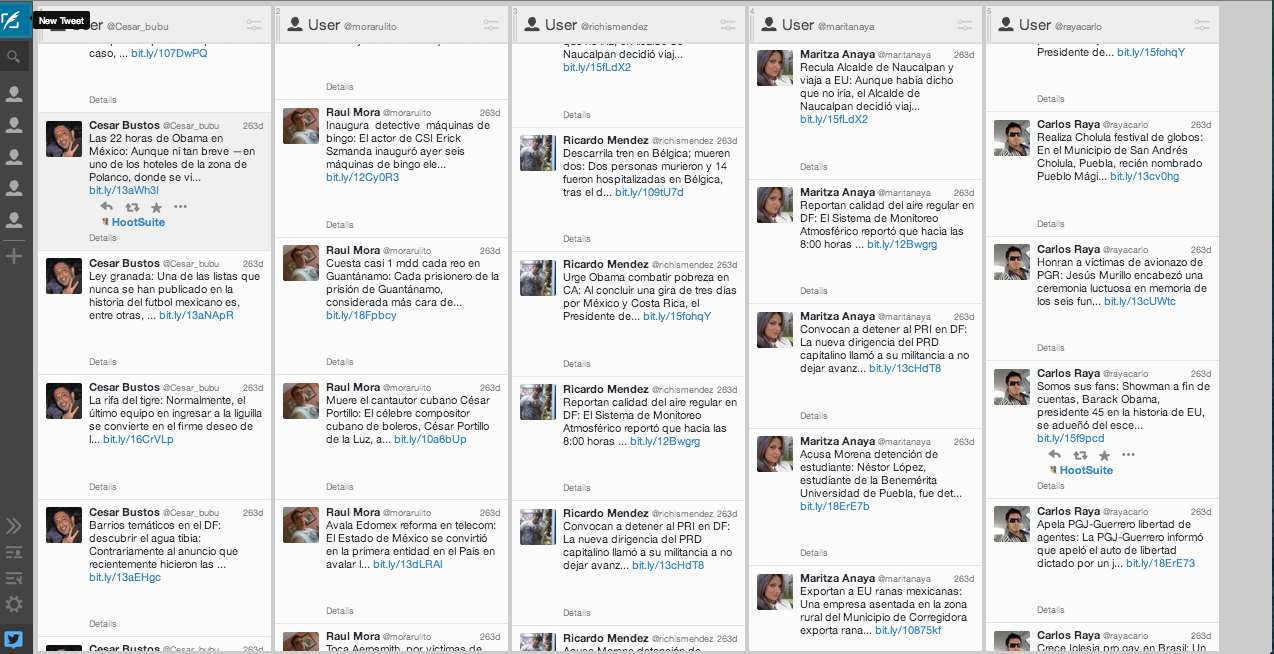The height and width of the screenshot is (654, 1274).
Task: Open the New Tweet compose button
Action: click(14, 20)
